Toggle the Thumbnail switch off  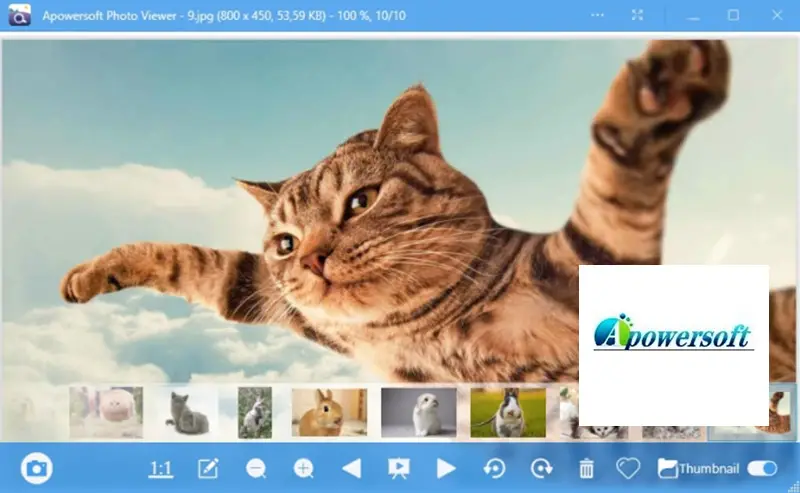[x=762, y=469]
